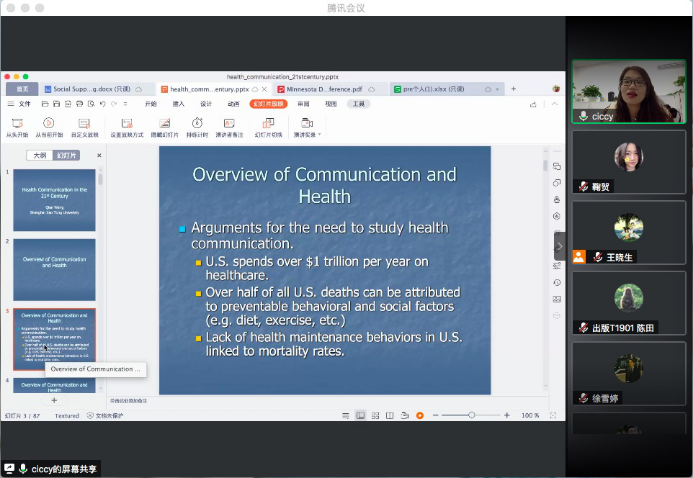The image size is (693, 478).
Task: Open a new document tab with plus button
Action: tap(513, 89)
